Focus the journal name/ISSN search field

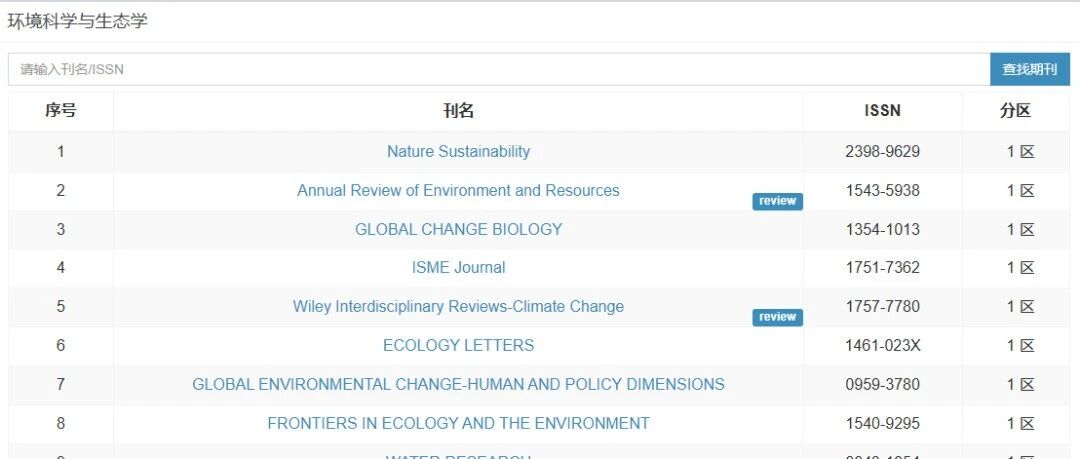click(499, 70)
